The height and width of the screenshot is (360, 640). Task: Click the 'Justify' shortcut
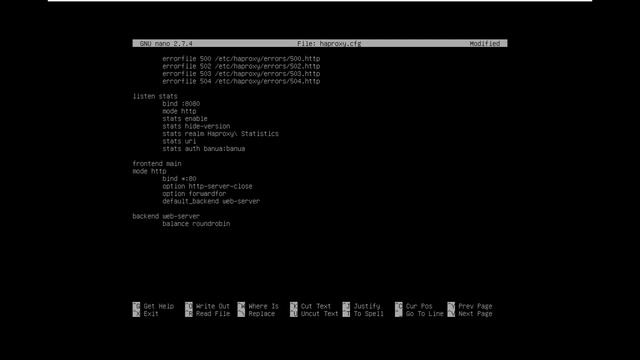[362, 306]
